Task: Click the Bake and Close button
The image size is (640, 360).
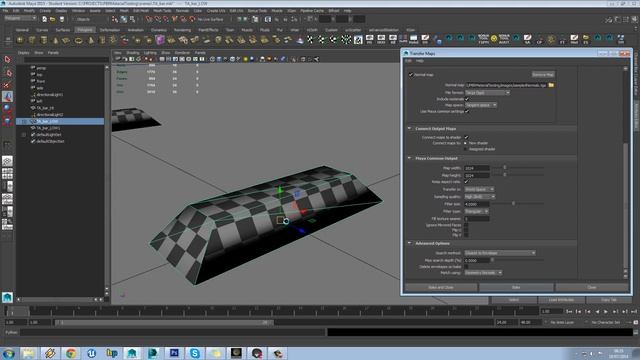Action: pos(441,287)
